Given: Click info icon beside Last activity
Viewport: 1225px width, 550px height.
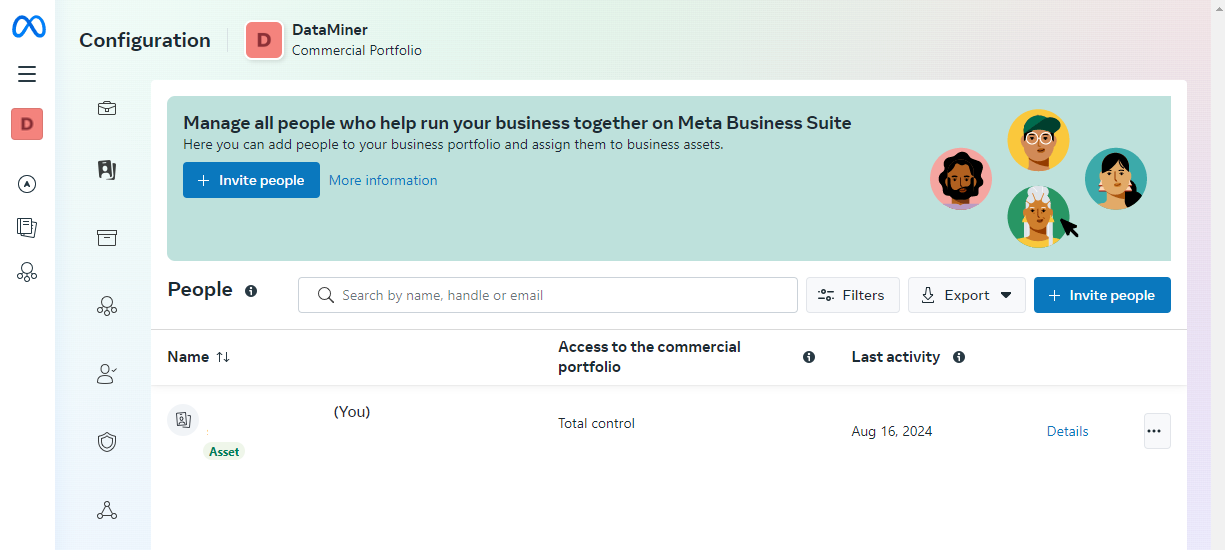Looking at the screenshot, I should click(x=959, y=357).
